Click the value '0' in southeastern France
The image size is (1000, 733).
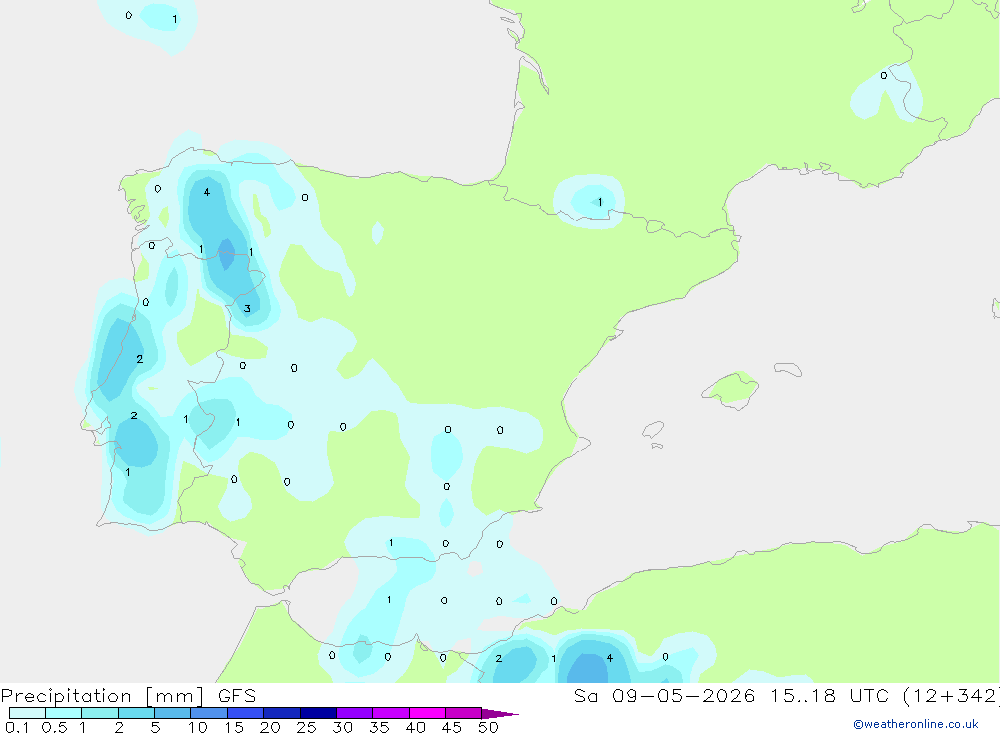pos(883,75)
